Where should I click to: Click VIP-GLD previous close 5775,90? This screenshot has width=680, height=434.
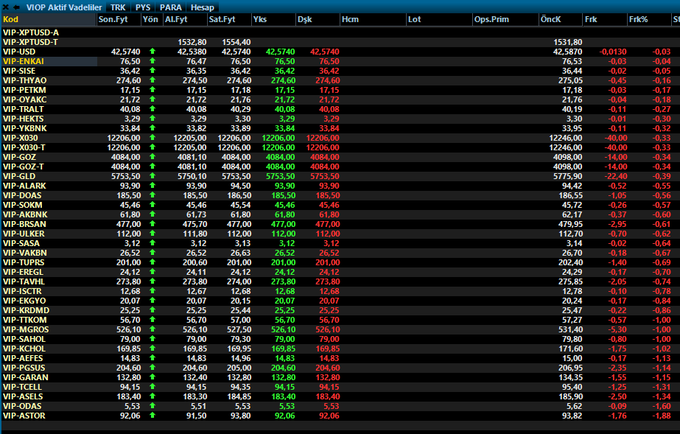pos(568,176)
